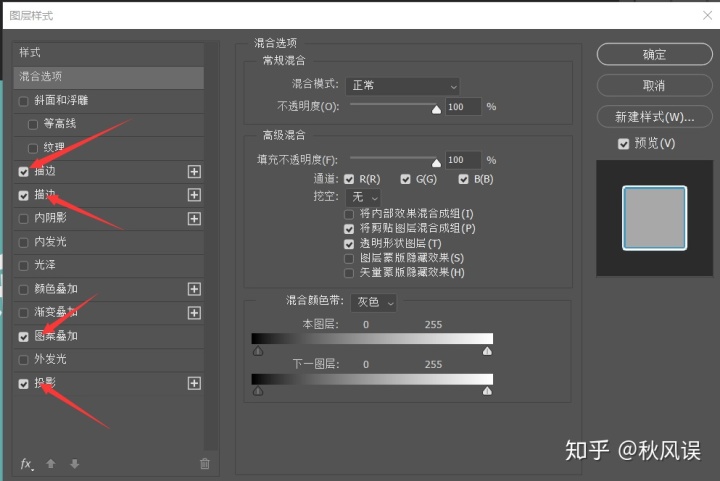Enable 内发光 checkbox
720x481 pixels.
click(23, 242)
